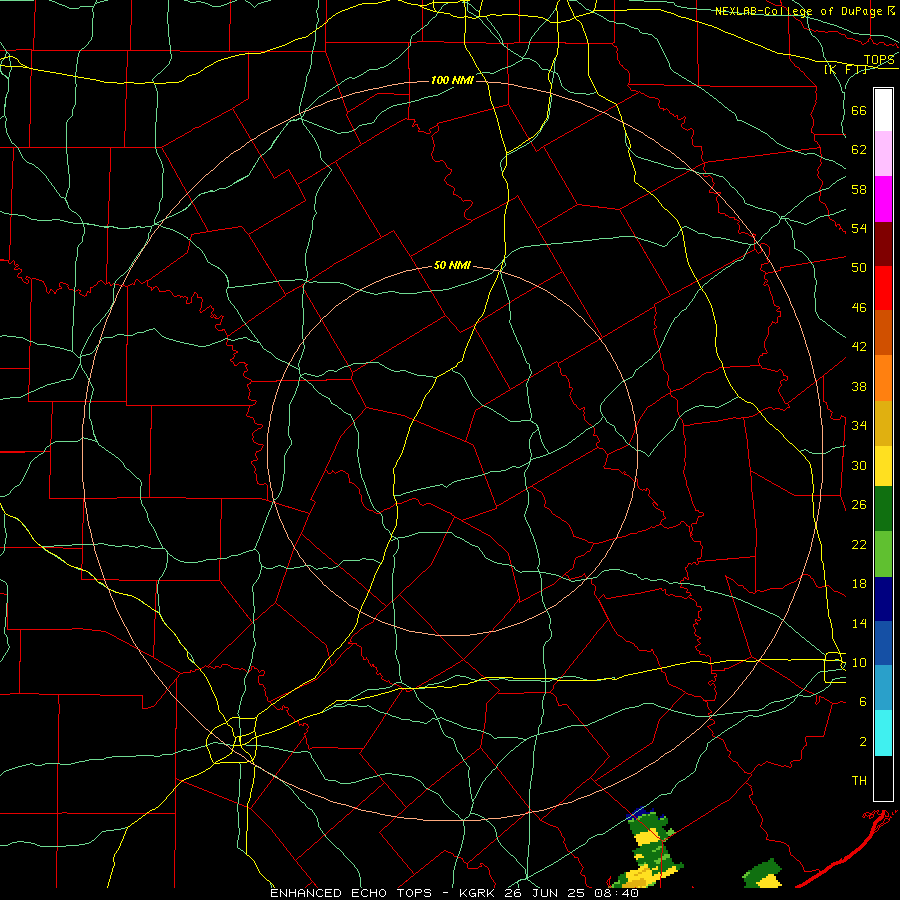Click the legend value 18

coord(859,584)
